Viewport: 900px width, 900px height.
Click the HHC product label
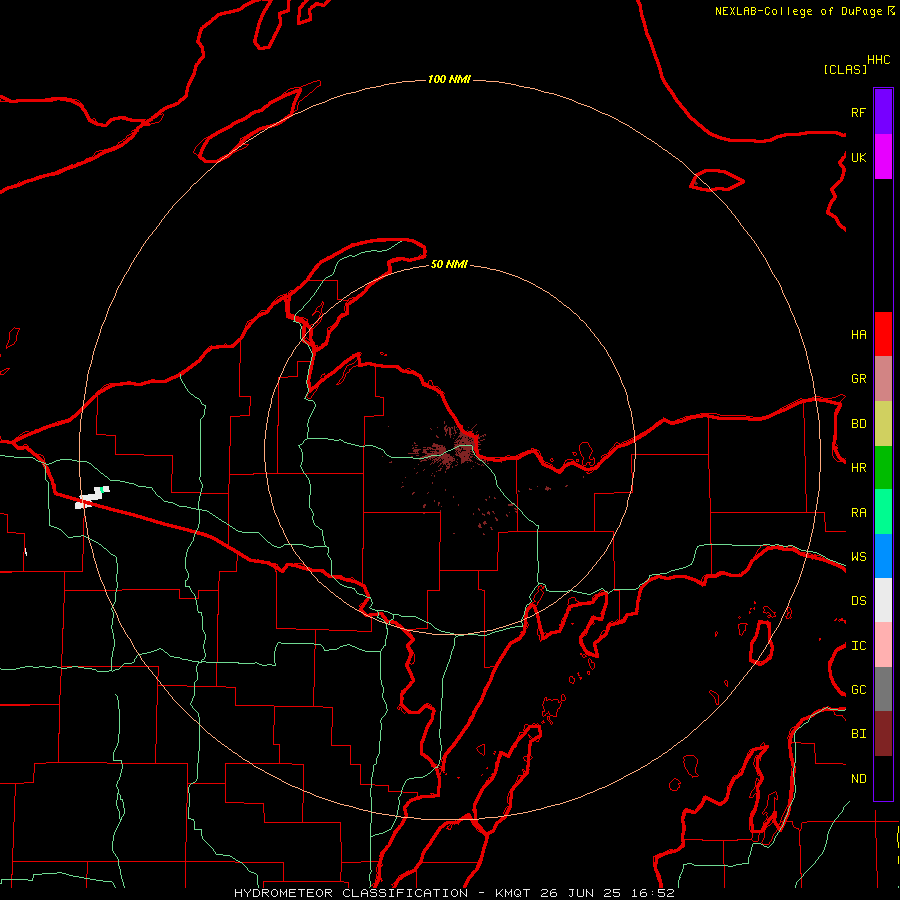point(878,60)
